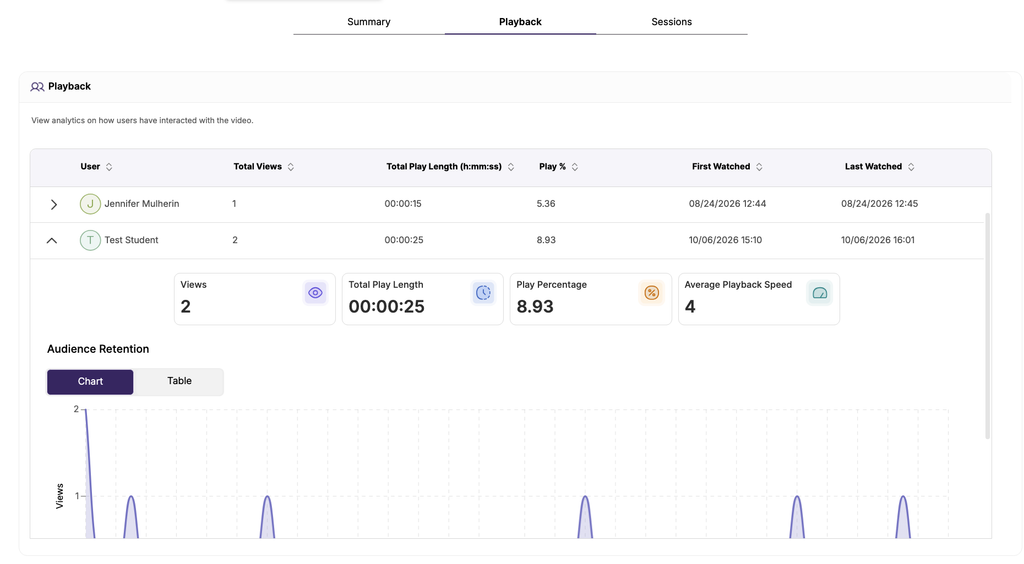Sort the Last Watched column

(x=911, y=167)
